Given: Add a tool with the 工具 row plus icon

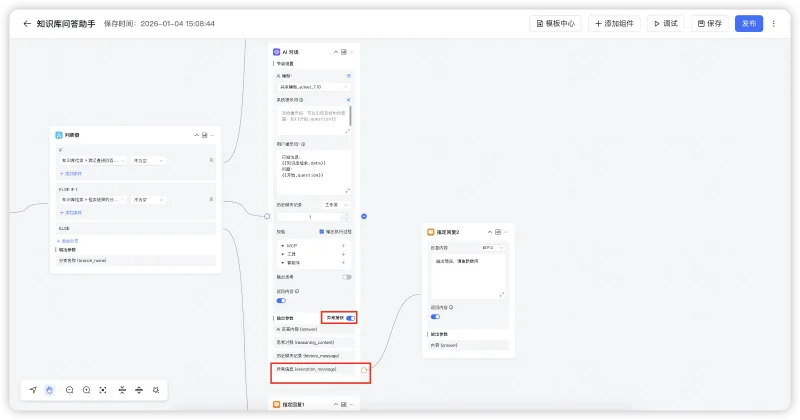Looking at the screenshot, I should click(x=343, y=254).
